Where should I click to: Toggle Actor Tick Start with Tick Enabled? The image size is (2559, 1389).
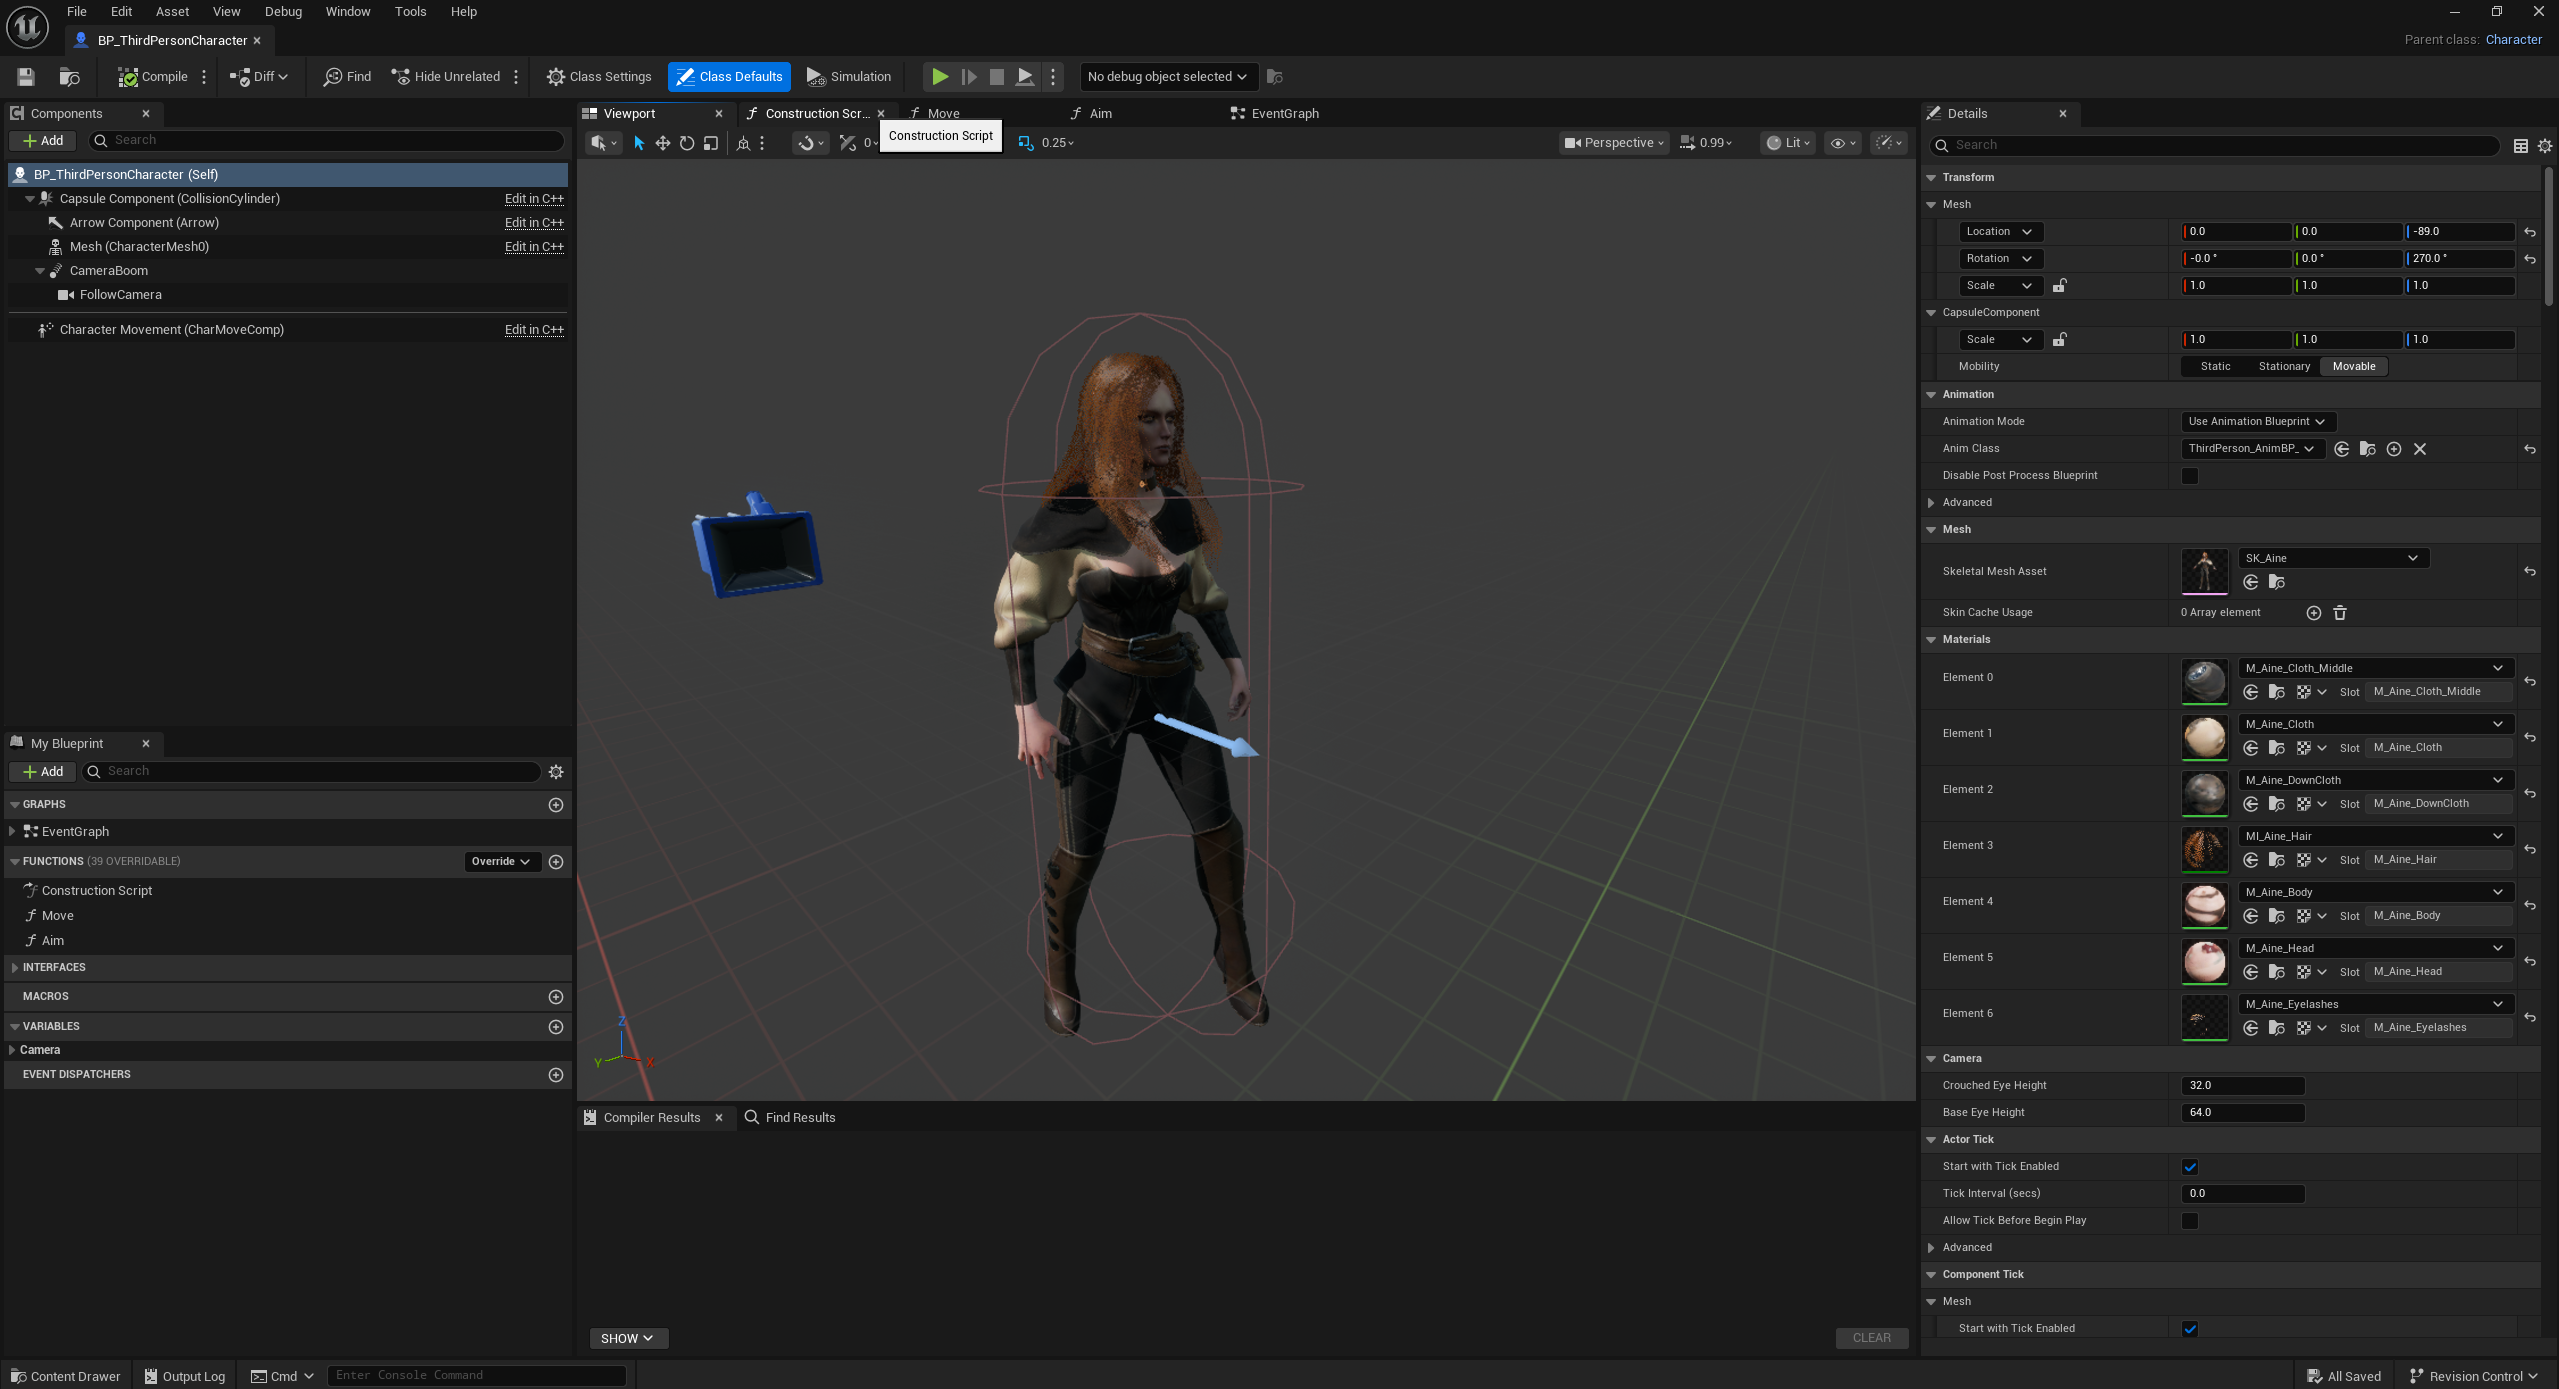click(2190, 1167)
